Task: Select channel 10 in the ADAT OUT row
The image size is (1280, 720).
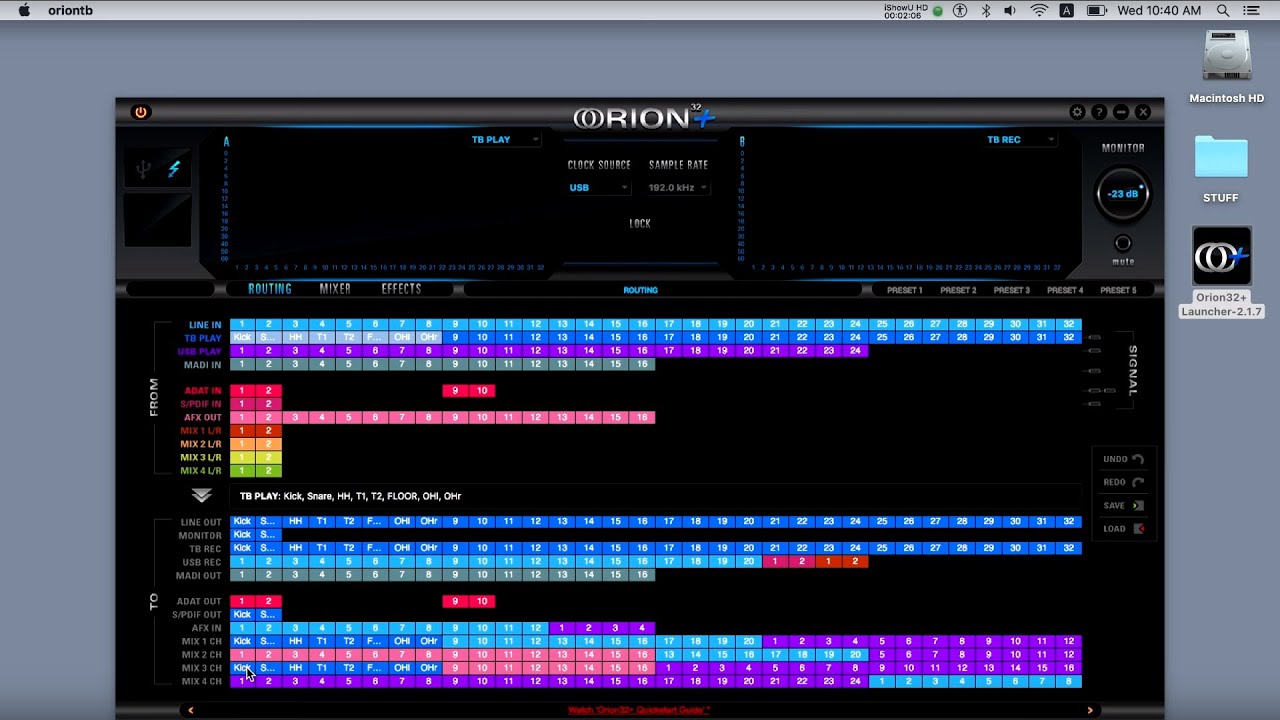Action: 482,601
